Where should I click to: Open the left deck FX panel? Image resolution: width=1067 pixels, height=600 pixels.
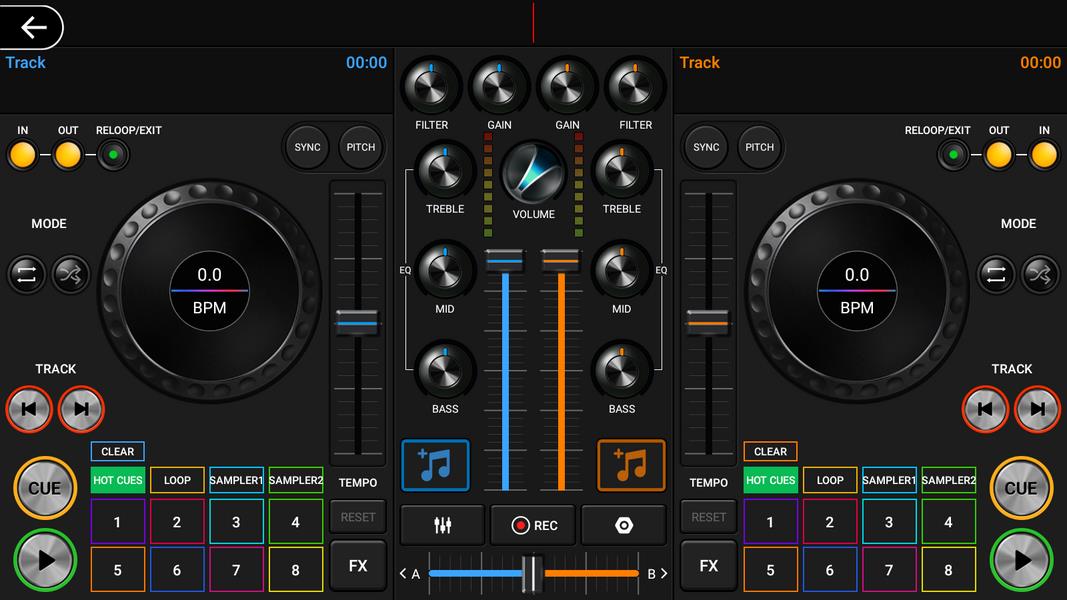tap(357, 566)
